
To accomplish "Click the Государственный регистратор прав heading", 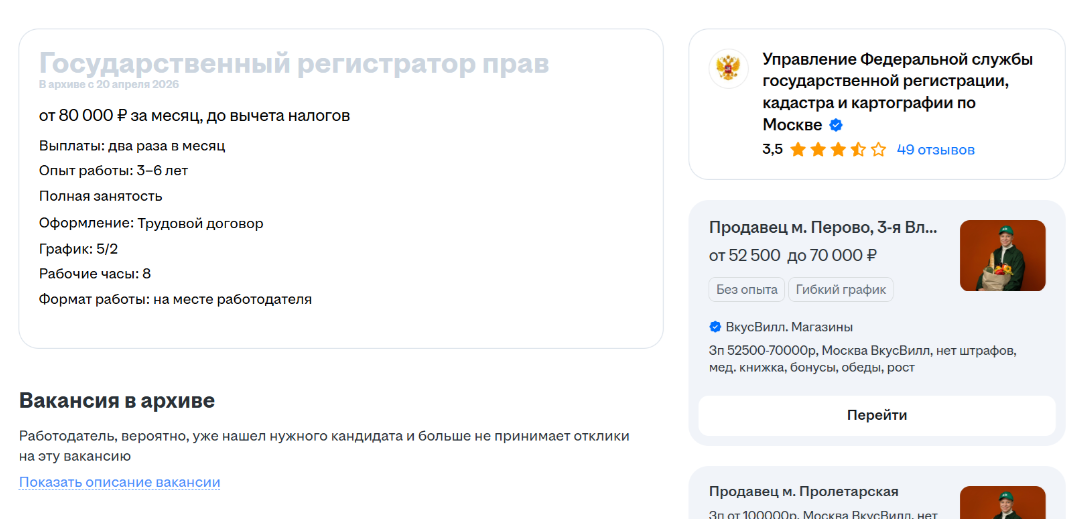I will coord(294,63).
